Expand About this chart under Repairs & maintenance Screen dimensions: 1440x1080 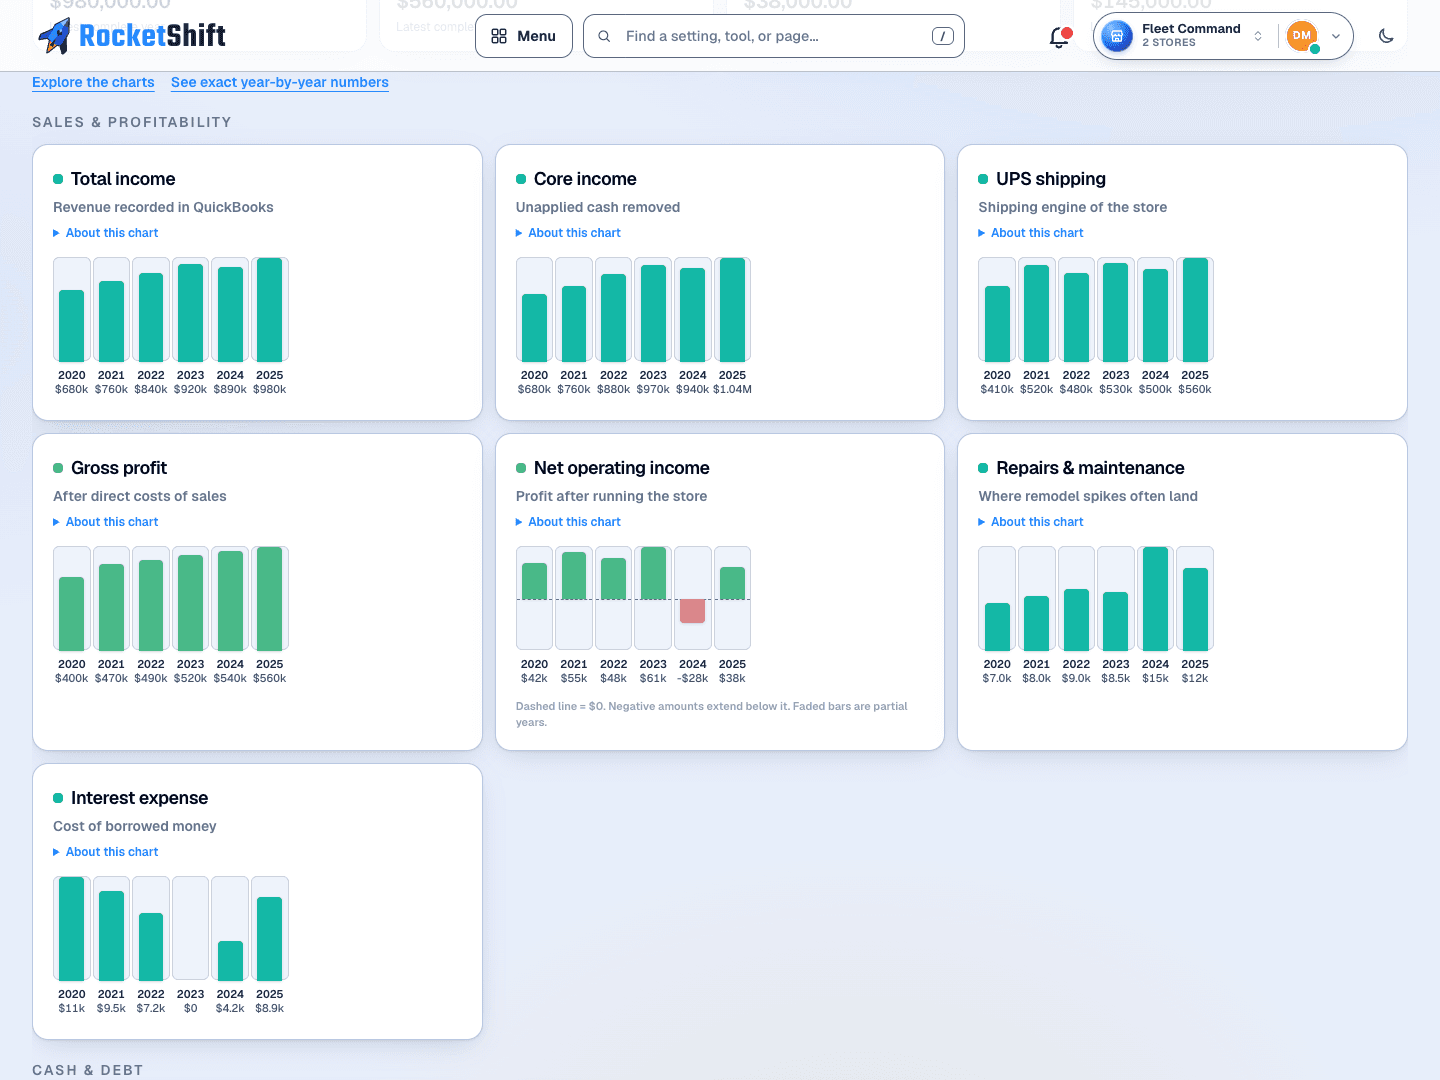[1031, 522]
